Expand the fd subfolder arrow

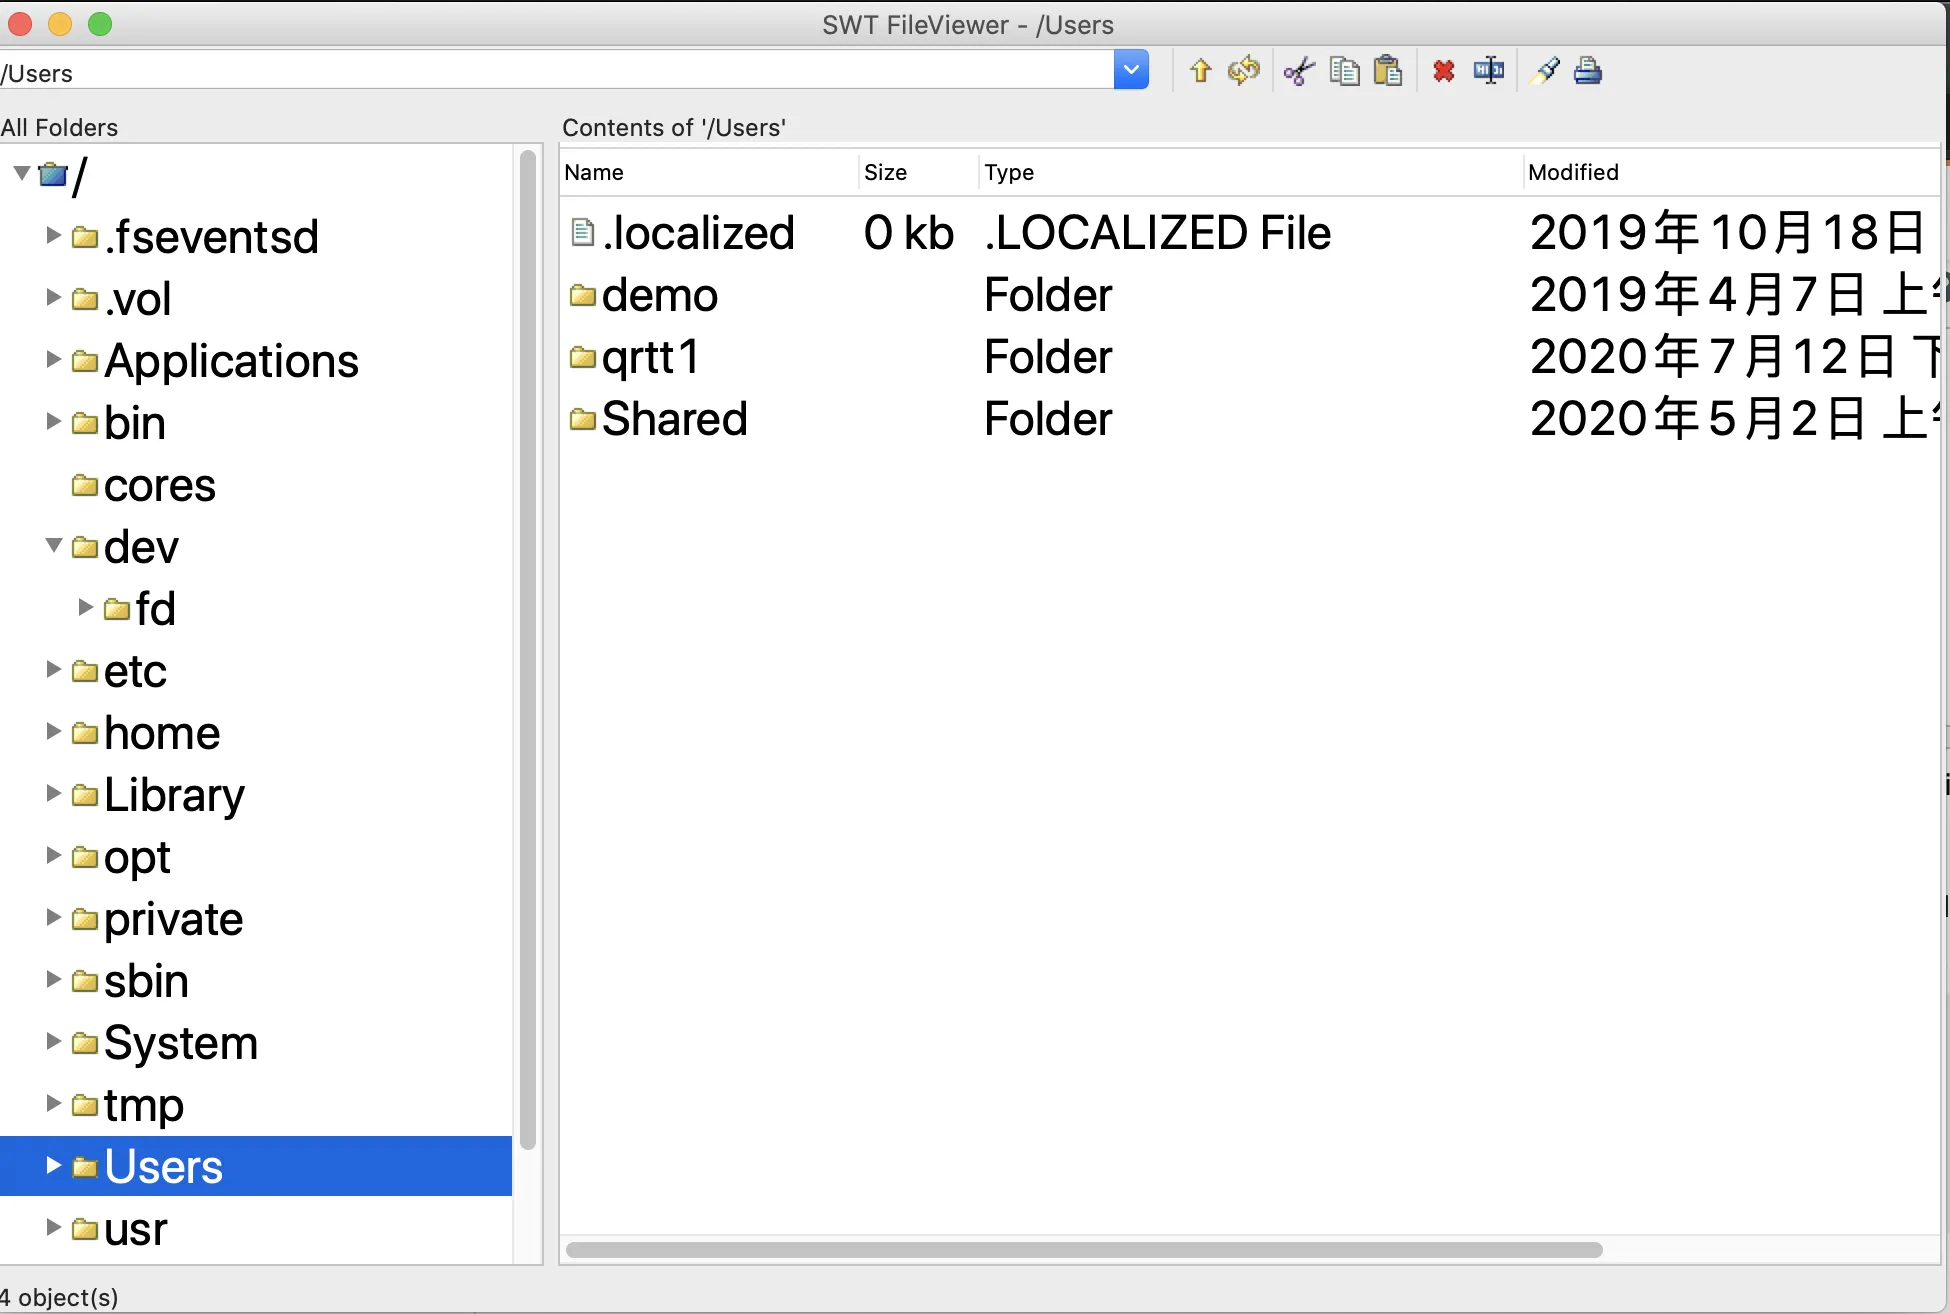(86, 608)
